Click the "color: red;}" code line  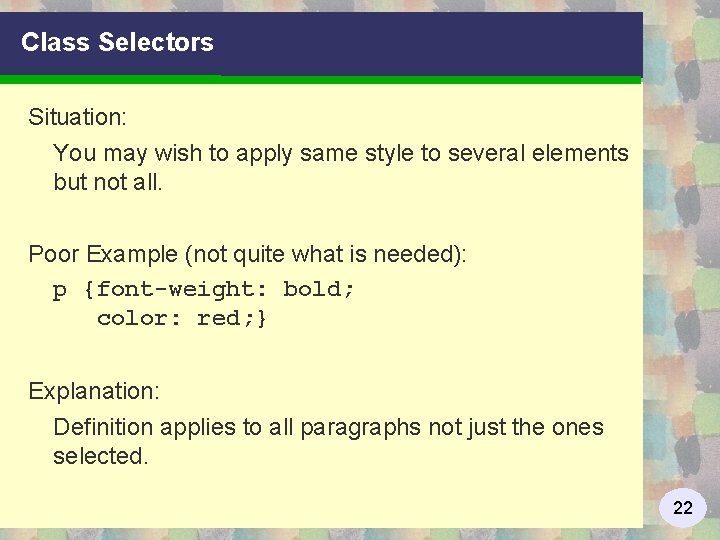(182, 318)
